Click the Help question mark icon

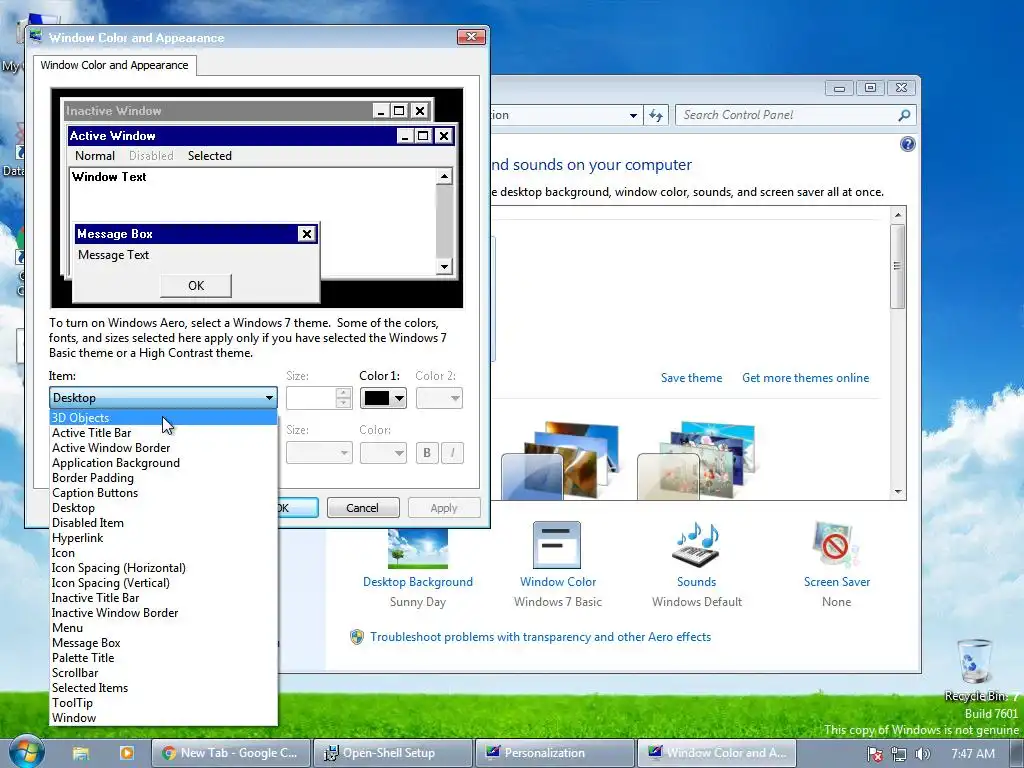(x=908, y=144)
